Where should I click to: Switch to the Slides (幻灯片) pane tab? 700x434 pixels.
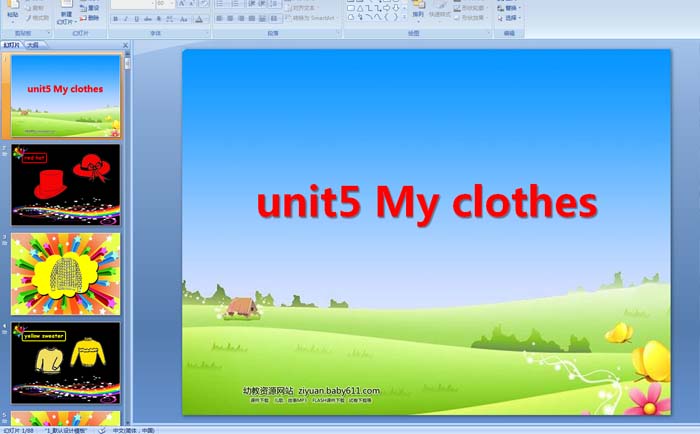point(12,45)
